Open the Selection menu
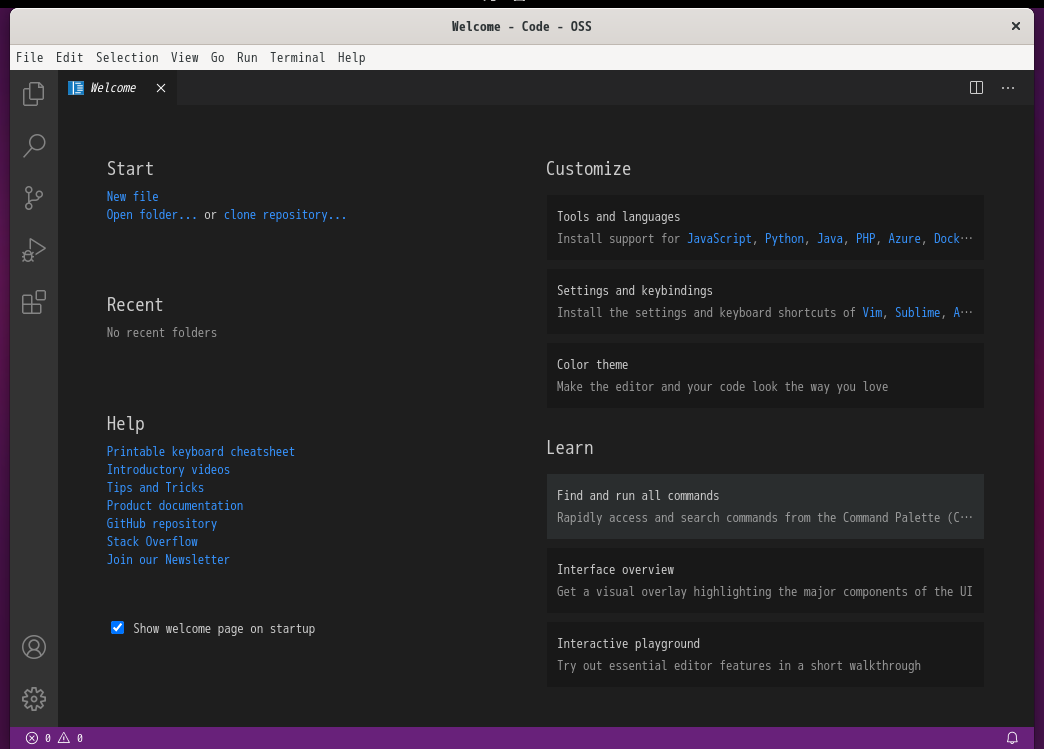1044x749 pixels. pos(127,57)
